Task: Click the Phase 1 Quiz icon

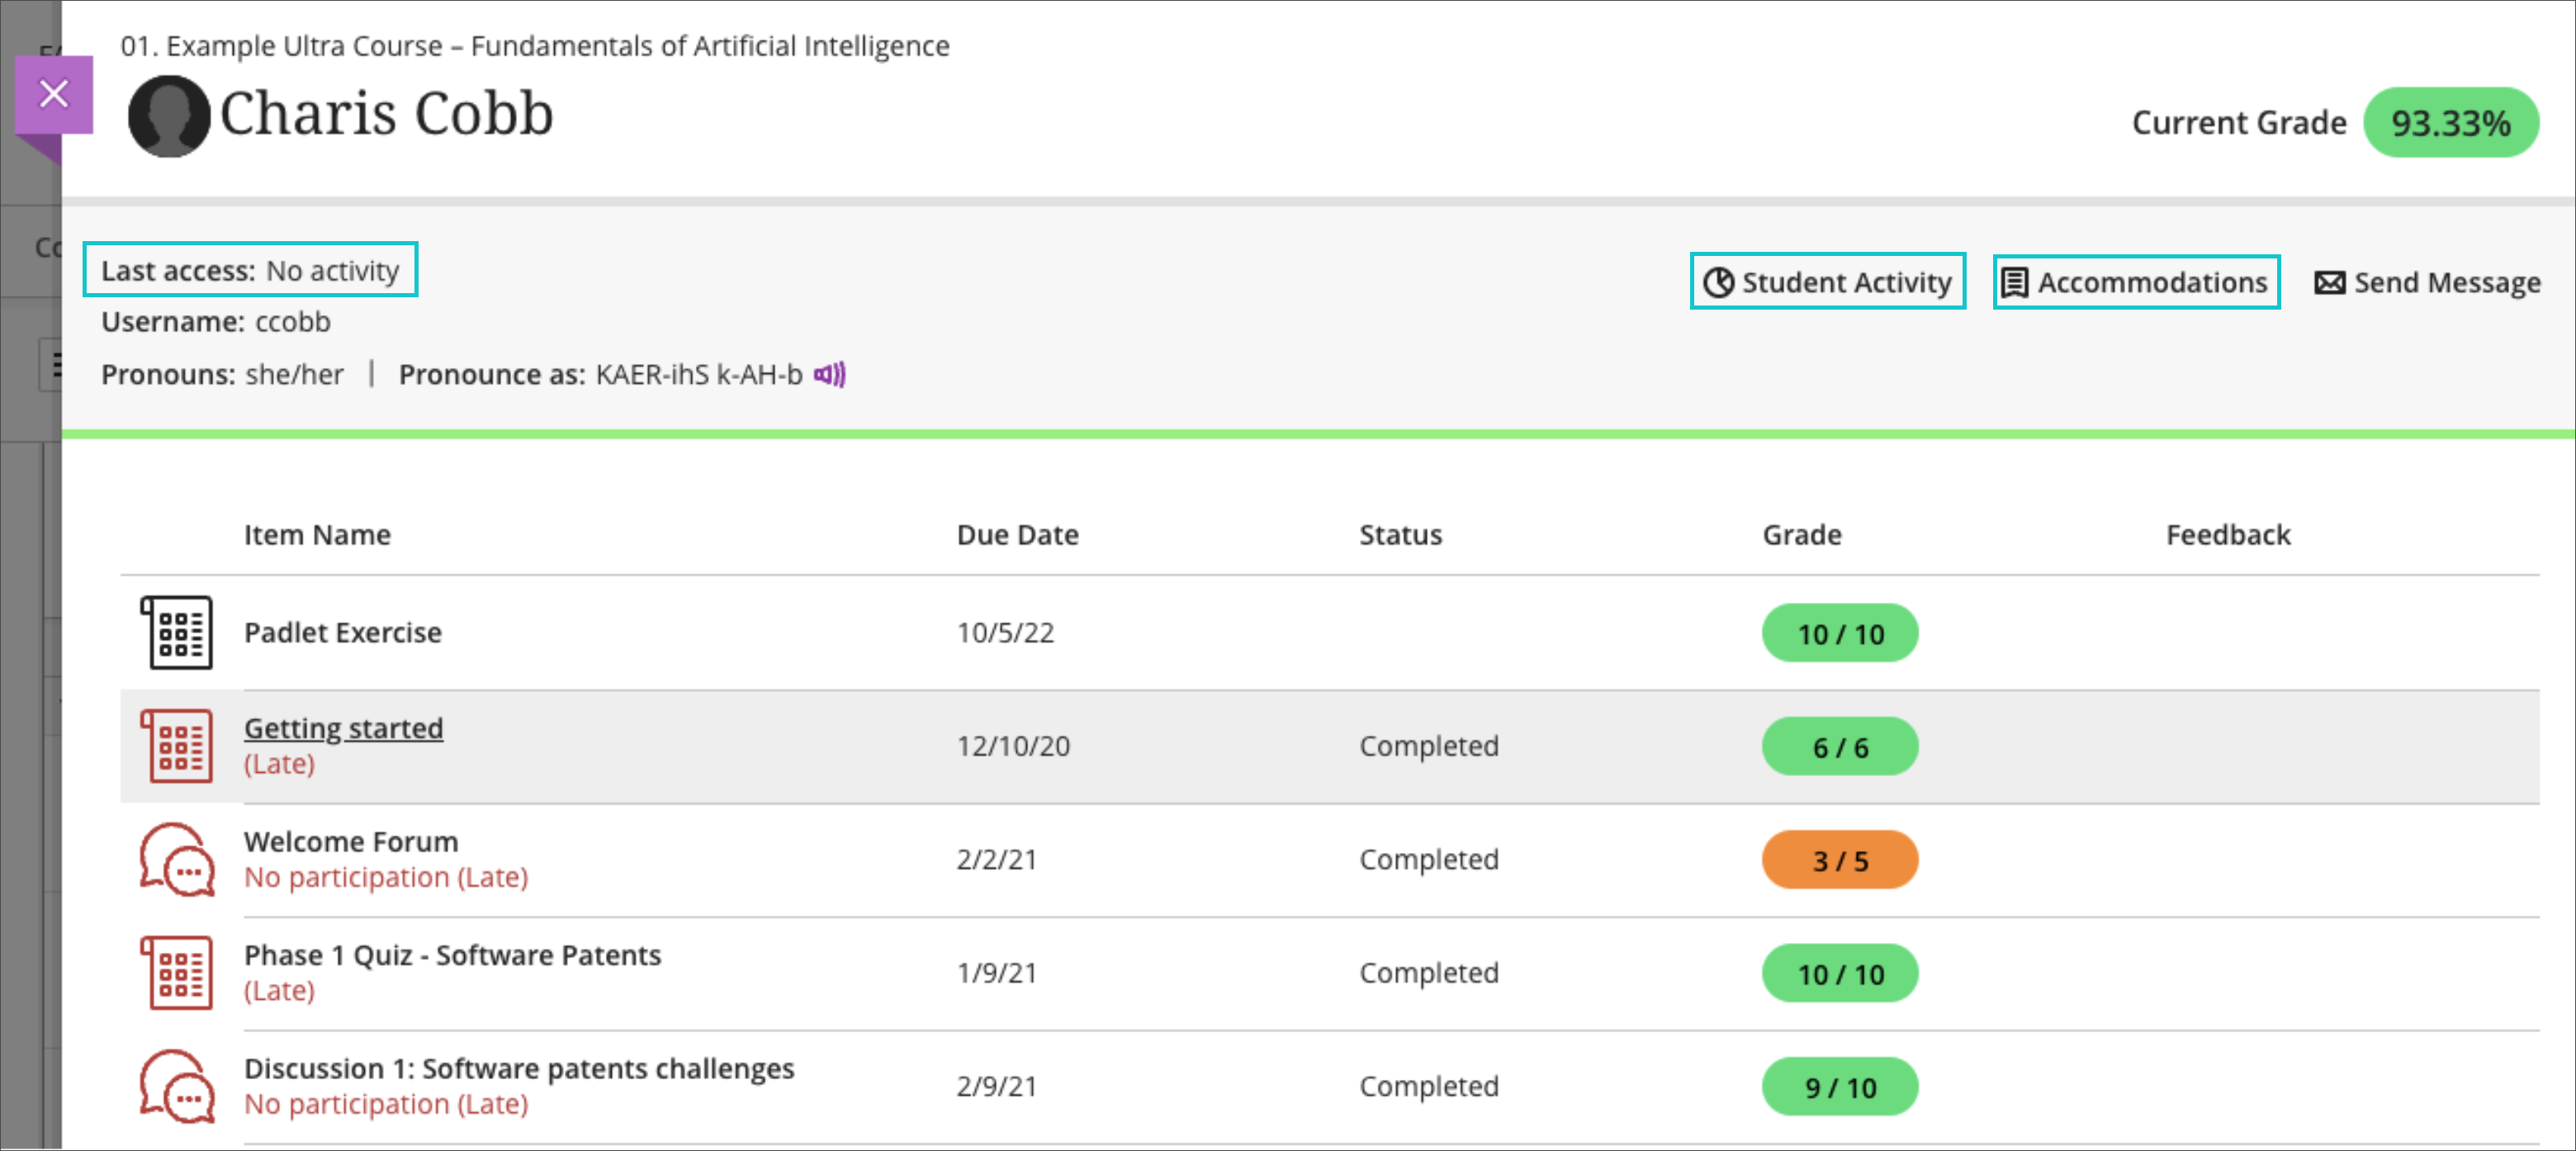Action: point(176,973)
